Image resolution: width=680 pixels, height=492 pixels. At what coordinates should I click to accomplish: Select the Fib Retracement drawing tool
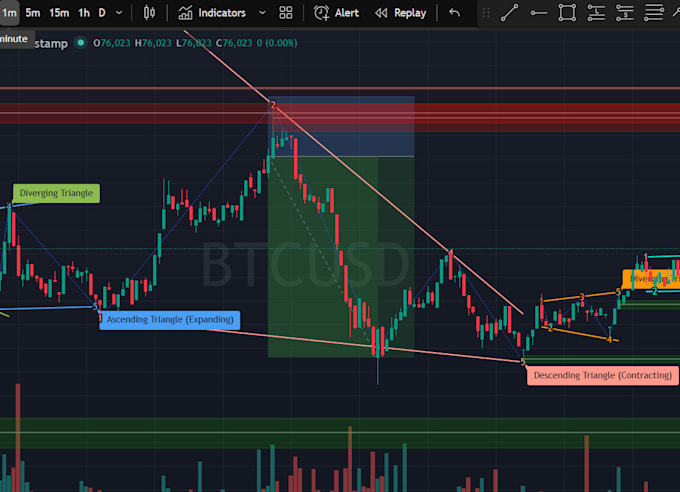coord(654,13)
